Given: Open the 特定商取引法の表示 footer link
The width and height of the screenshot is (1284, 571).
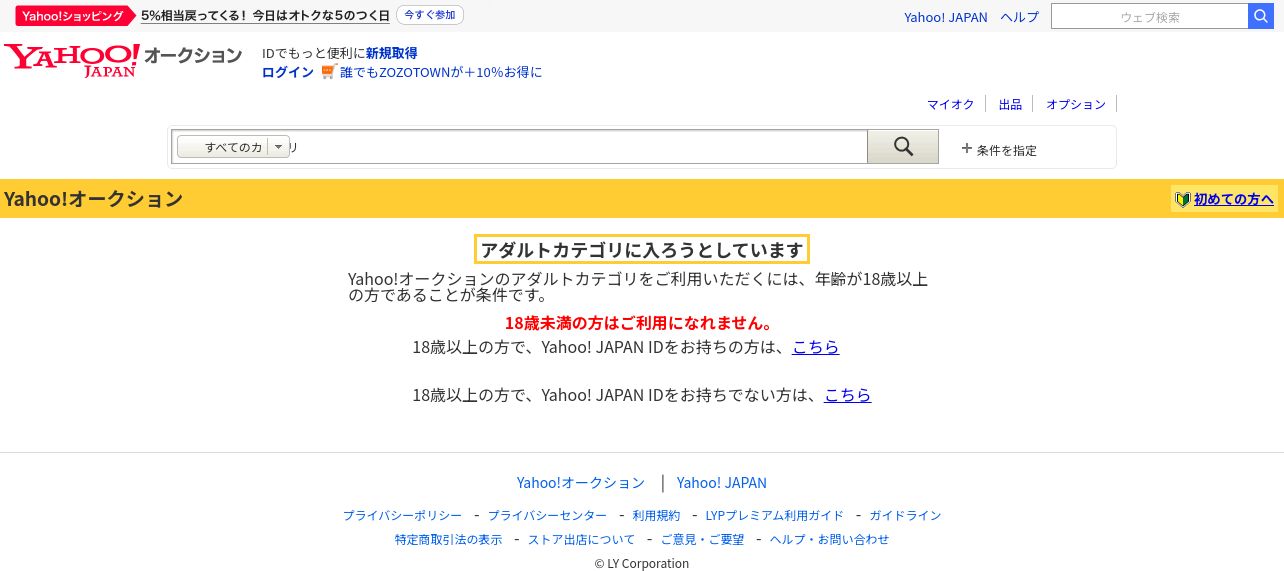Looking at the screenshot, I should (449, 539).
